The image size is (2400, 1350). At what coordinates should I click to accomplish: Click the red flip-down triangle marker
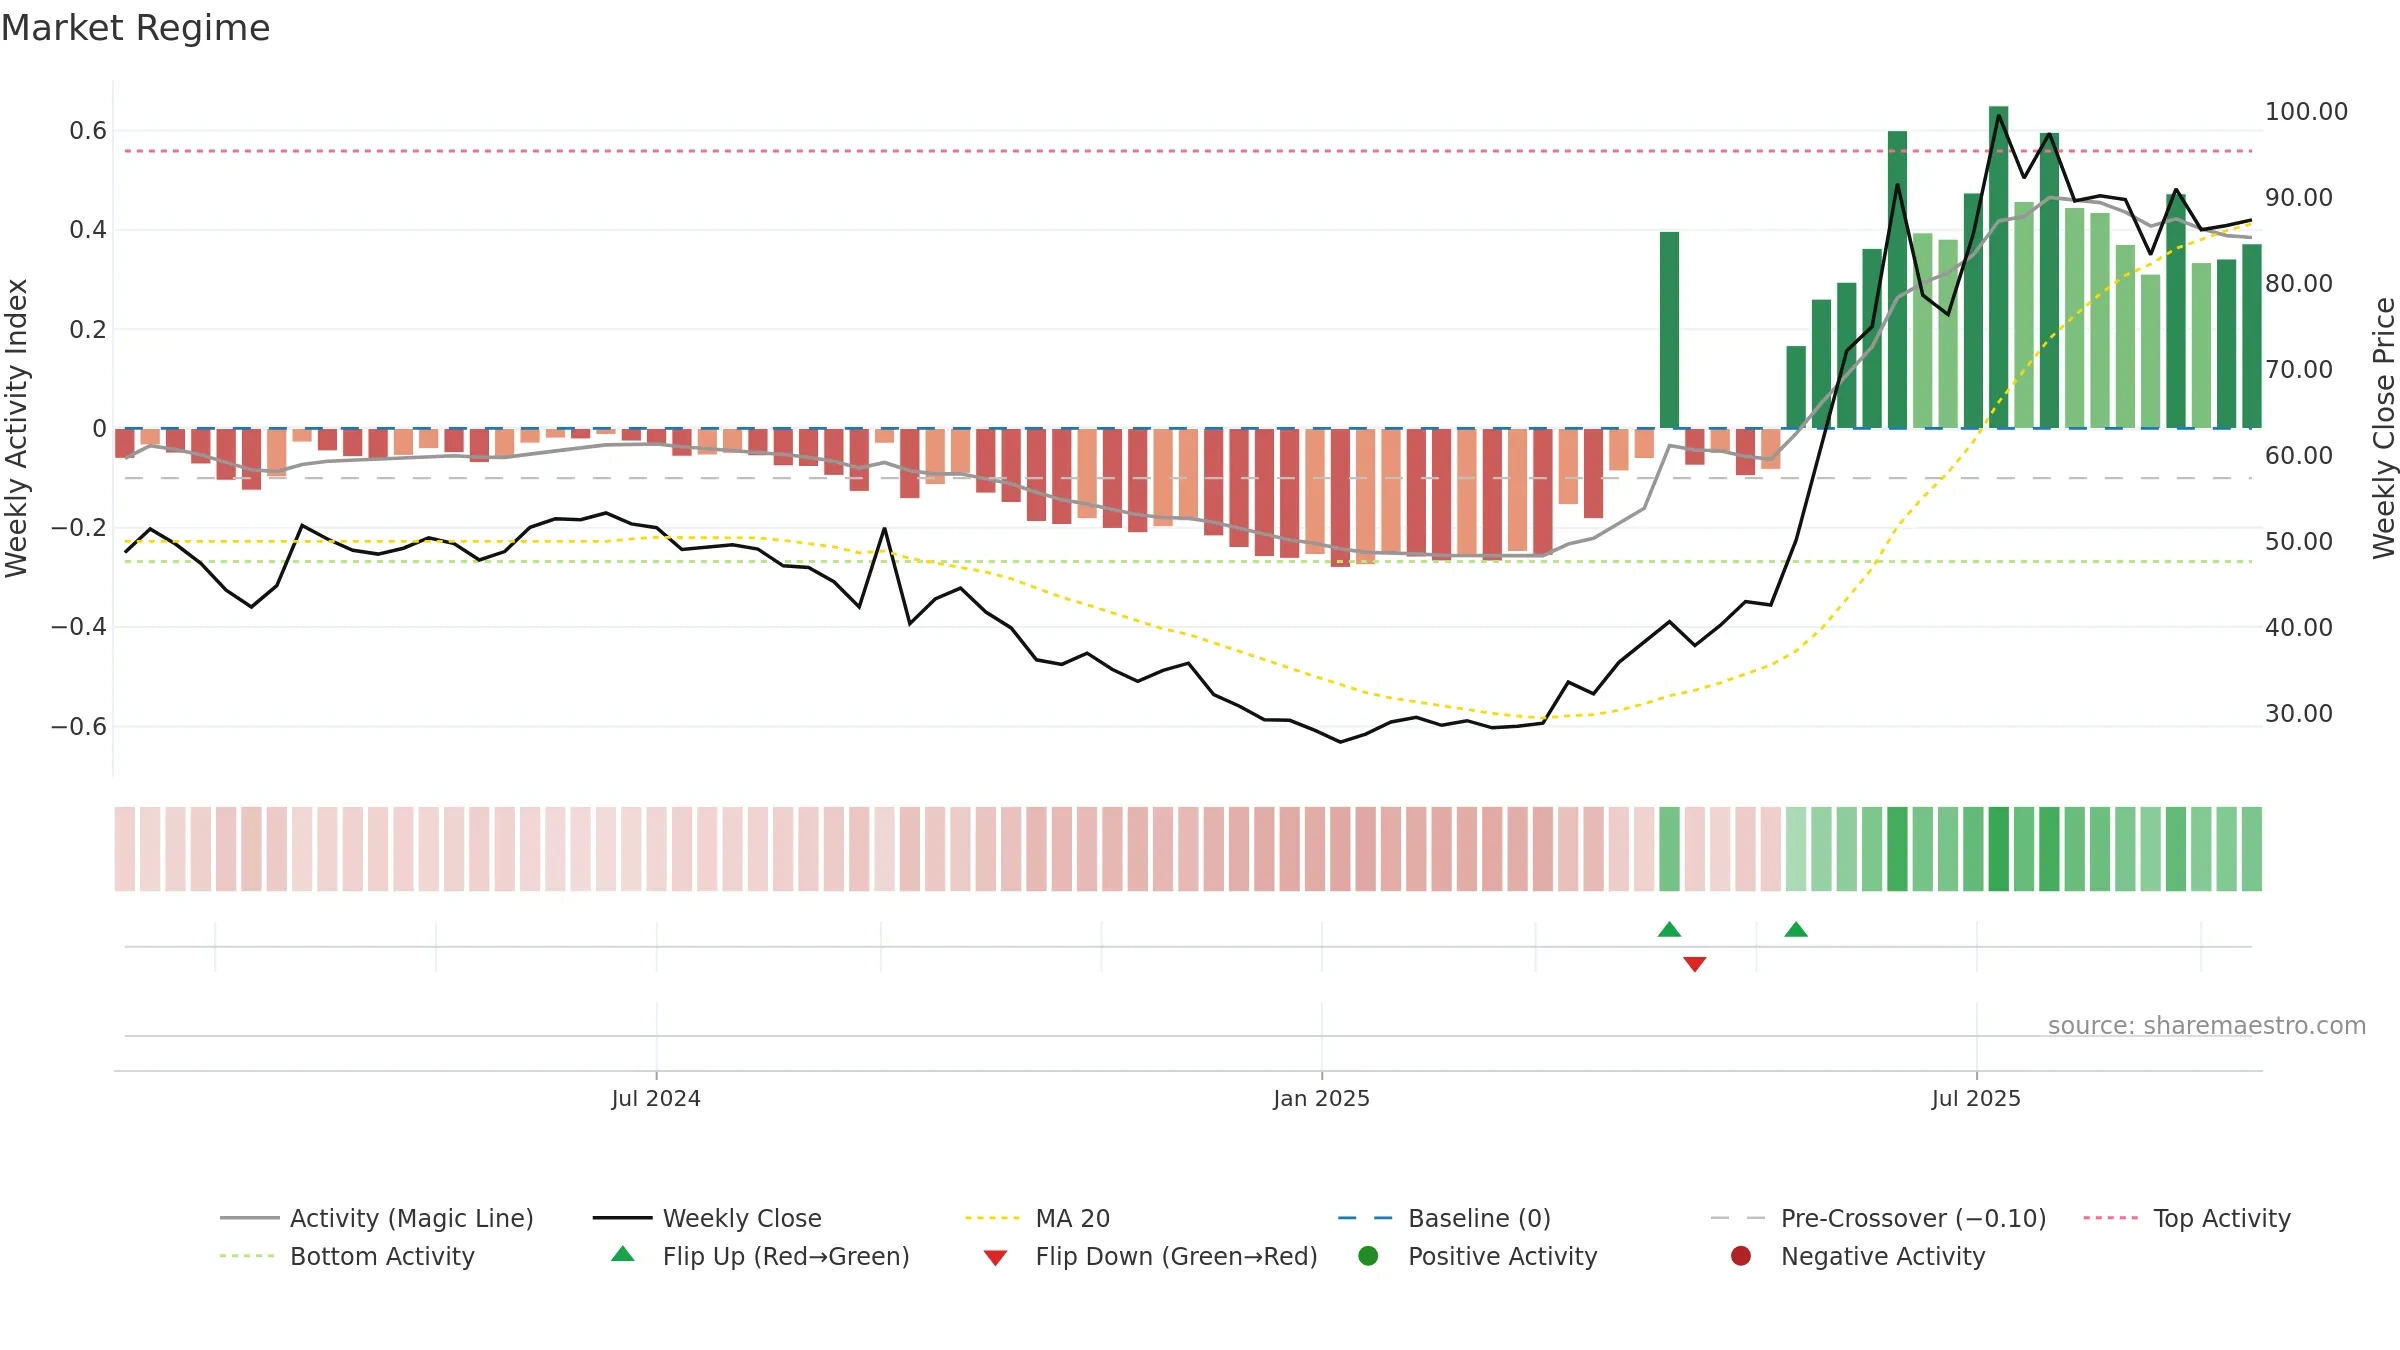[1694, 964]
